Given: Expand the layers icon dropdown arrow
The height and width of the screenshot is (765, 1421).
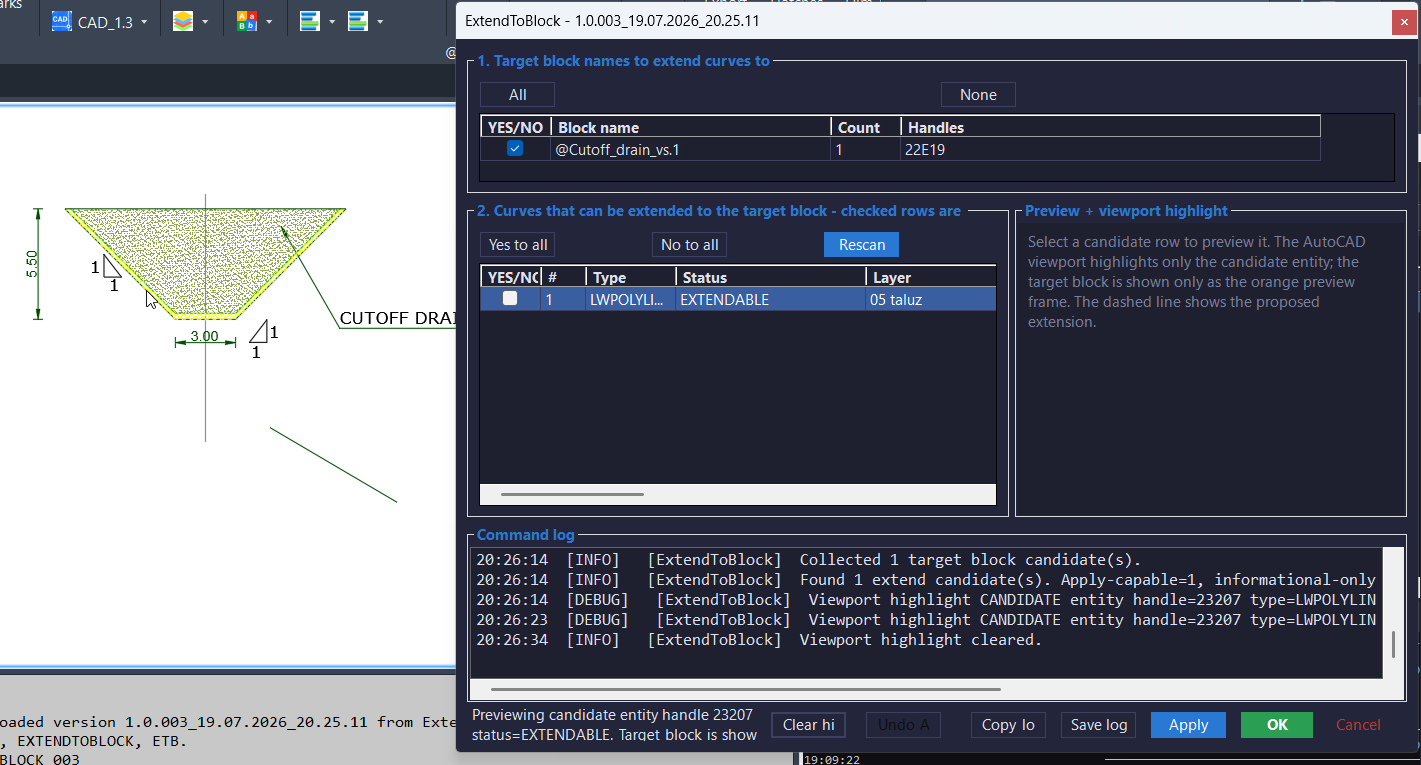Looking at the screenshot, I should 205,22.
